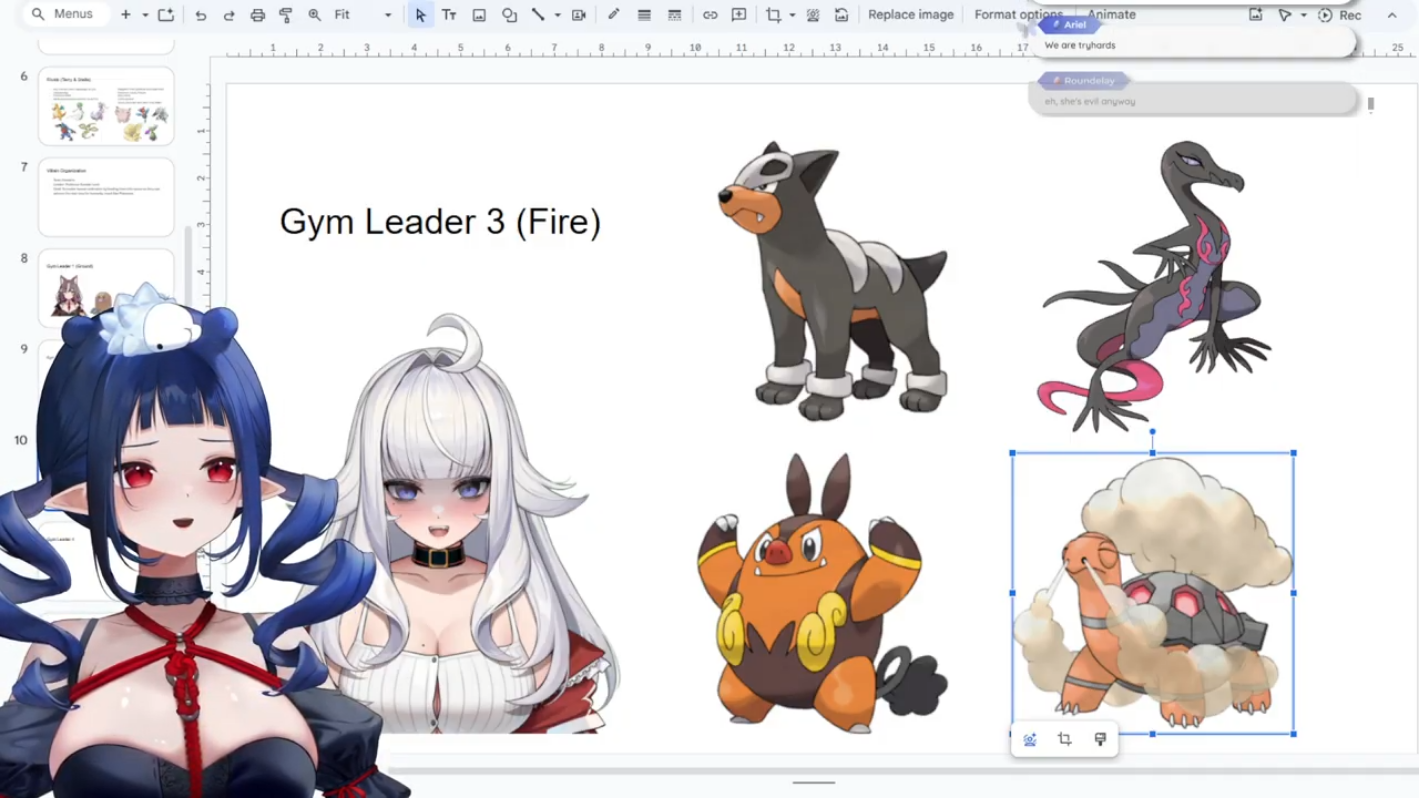The height and width of the screenshot is (798, 1419).
Task: Click Replace image button
Action: tap(911, 15)
